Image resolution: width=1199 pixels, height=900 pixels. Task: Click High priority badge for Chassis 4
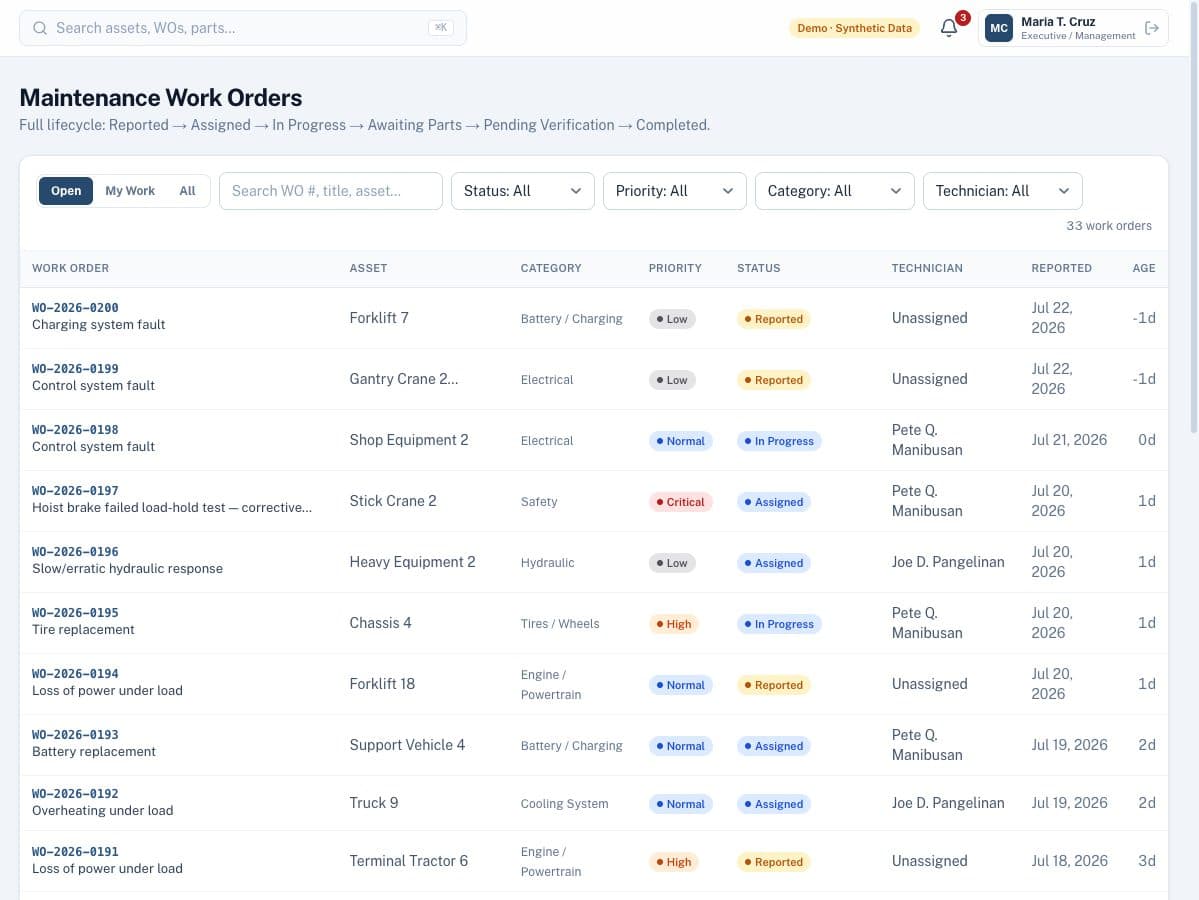click(x=674, y=624)
